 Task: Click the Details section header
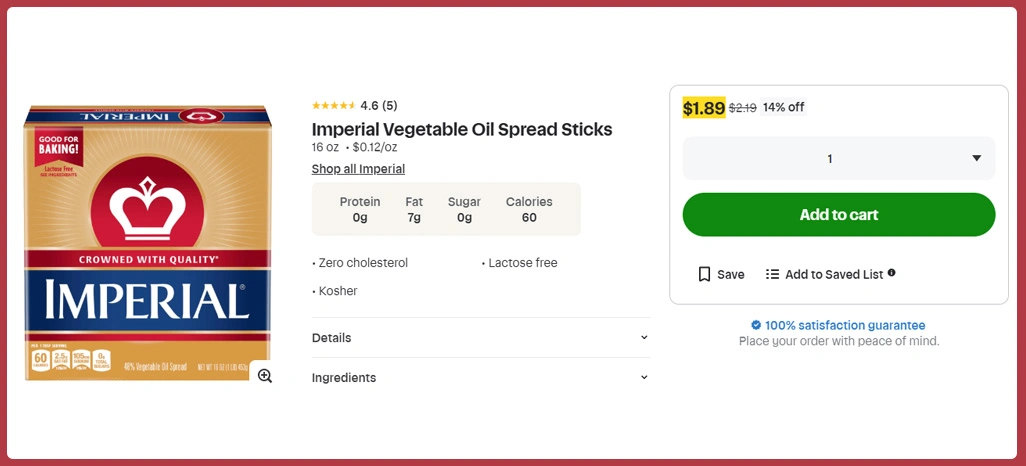[332, 338]
